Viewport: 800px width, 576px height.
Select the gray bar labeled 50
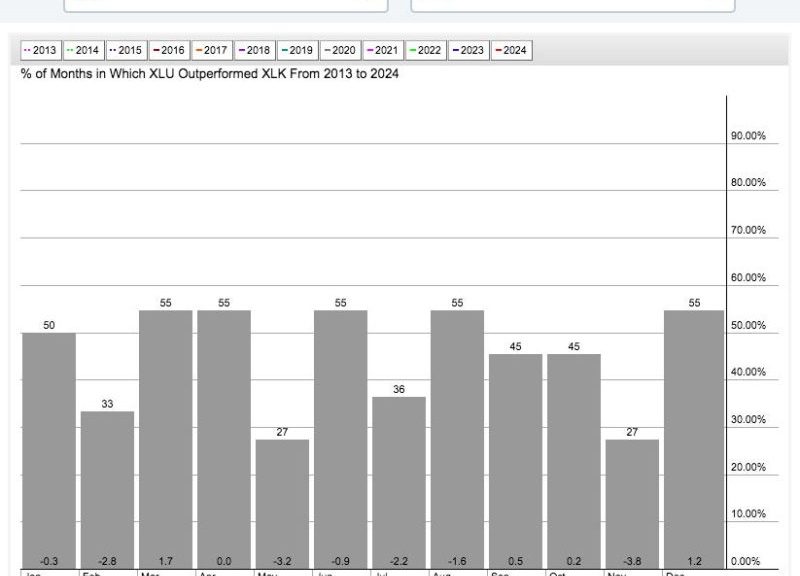point(49,451)
